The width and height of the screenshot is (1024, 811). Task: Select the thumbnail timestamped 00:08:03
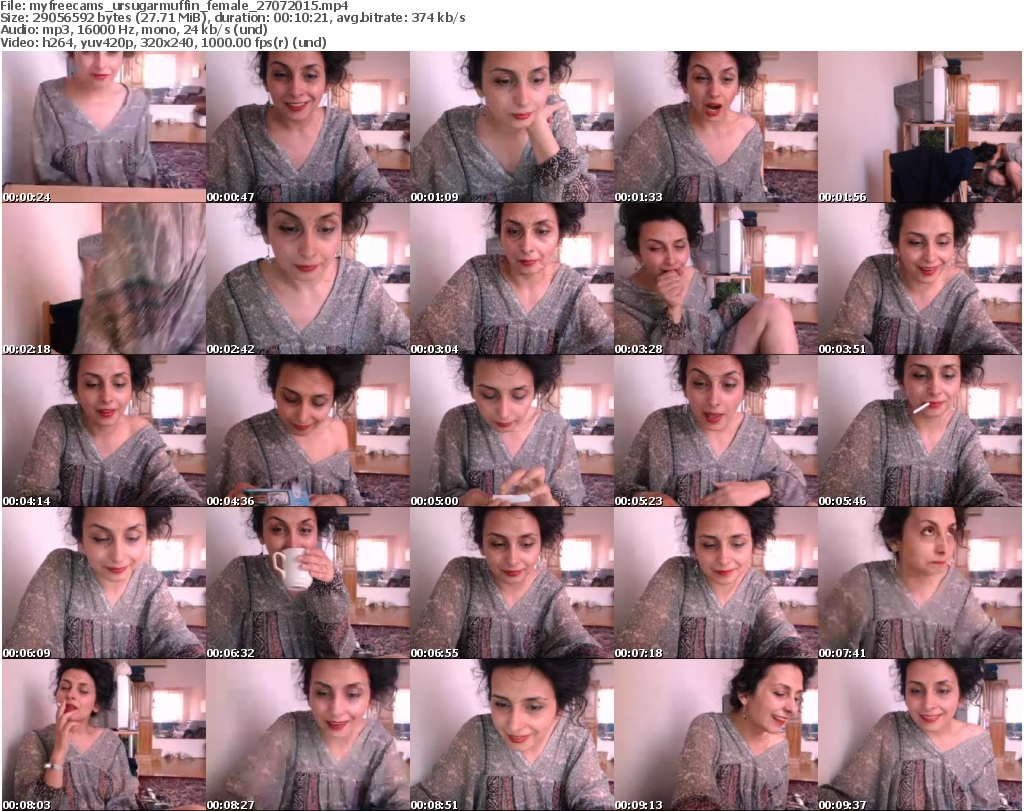point(104,735)
